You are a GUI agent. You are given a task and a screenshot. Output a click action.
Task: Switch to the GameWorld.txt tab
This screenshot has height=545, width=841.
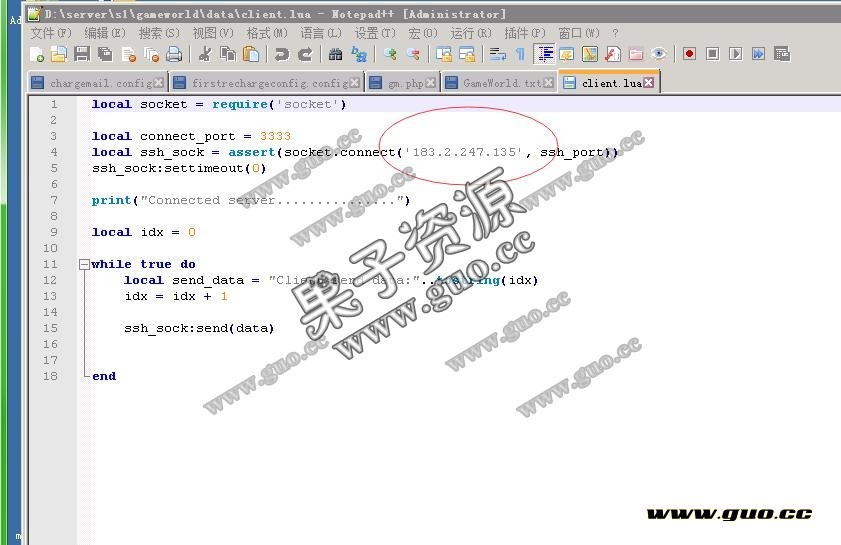point(501,83)
